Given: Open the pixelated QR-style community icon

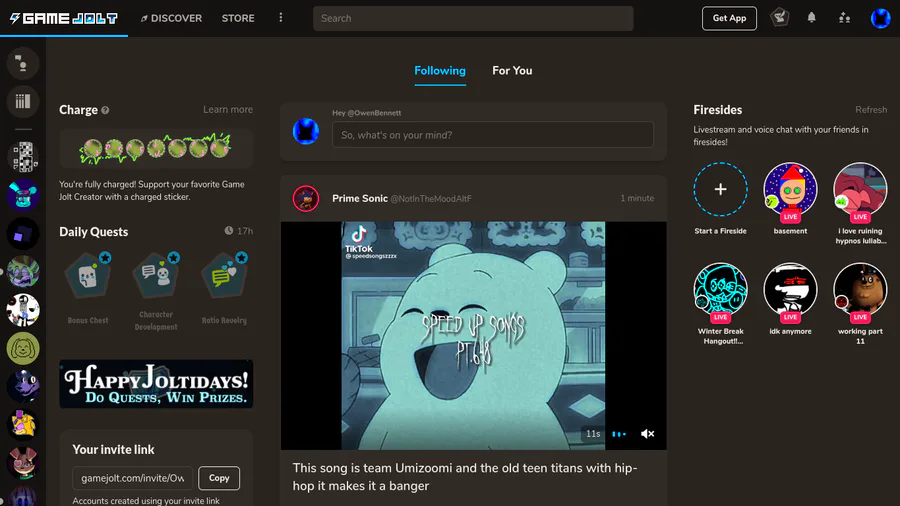Looking at the screenshot, I should 23,157.
